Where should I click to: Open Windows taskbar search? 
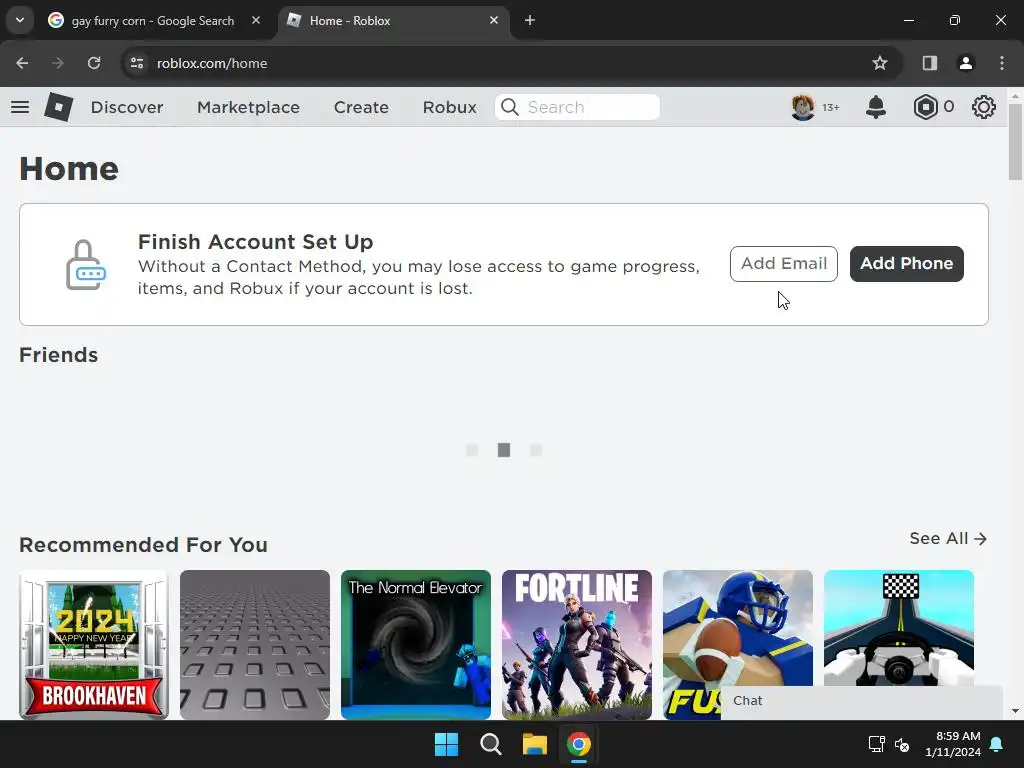click(490, 744)
